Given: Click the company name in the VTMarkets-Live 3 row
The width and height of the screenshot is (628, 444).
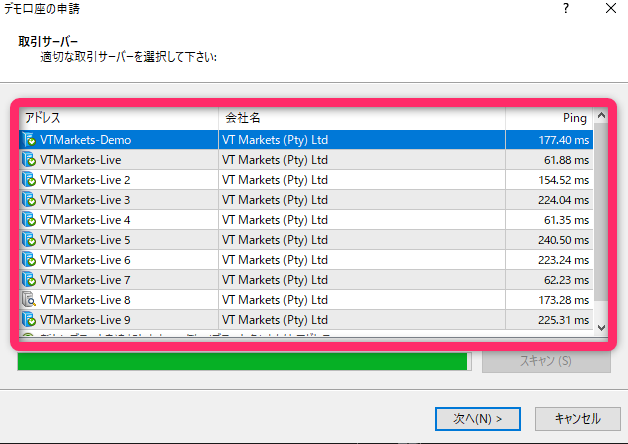Looking at the screenshot, I should [275, 200].
